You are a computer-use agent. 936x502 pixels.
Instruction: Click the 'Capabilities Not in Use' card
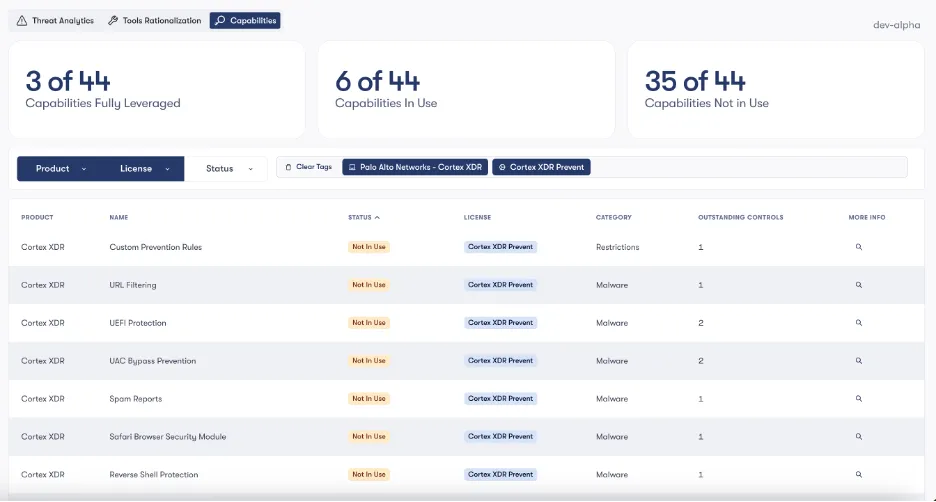(776, 90)
